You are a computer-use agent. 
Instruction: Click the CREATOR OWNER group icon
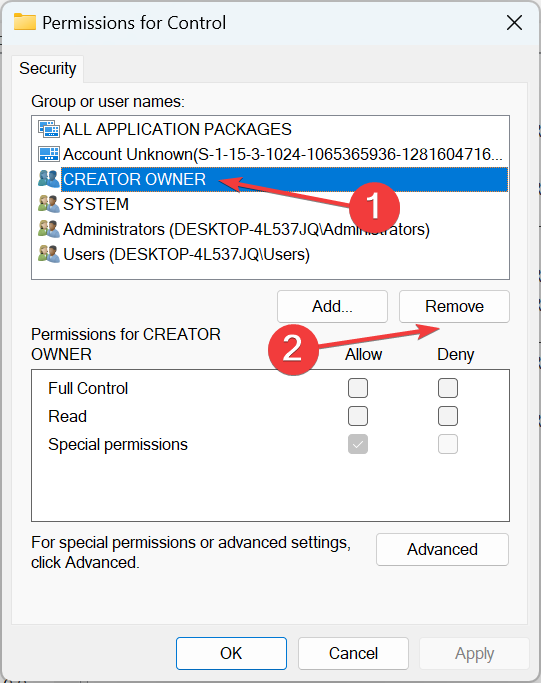pos(48,179)
